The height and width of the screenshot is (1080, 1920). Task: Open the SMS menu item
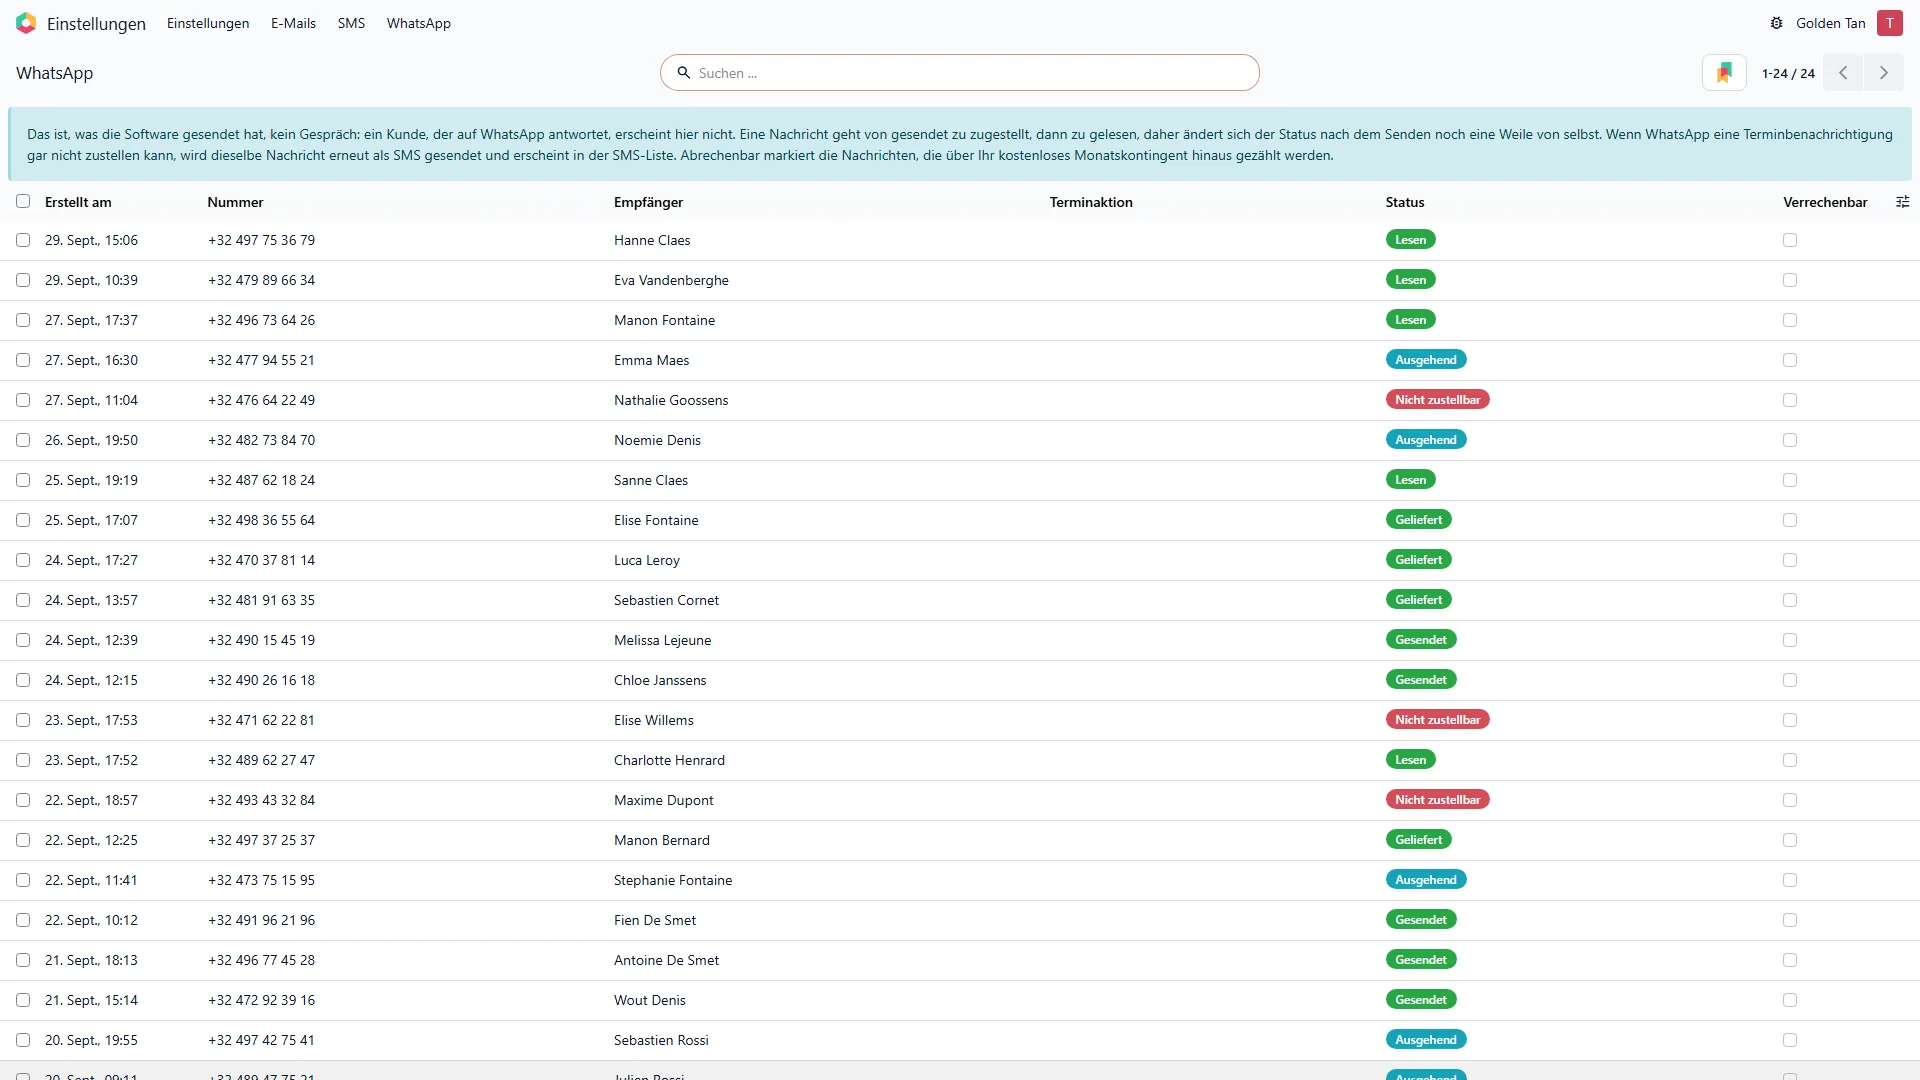(351, 23)
